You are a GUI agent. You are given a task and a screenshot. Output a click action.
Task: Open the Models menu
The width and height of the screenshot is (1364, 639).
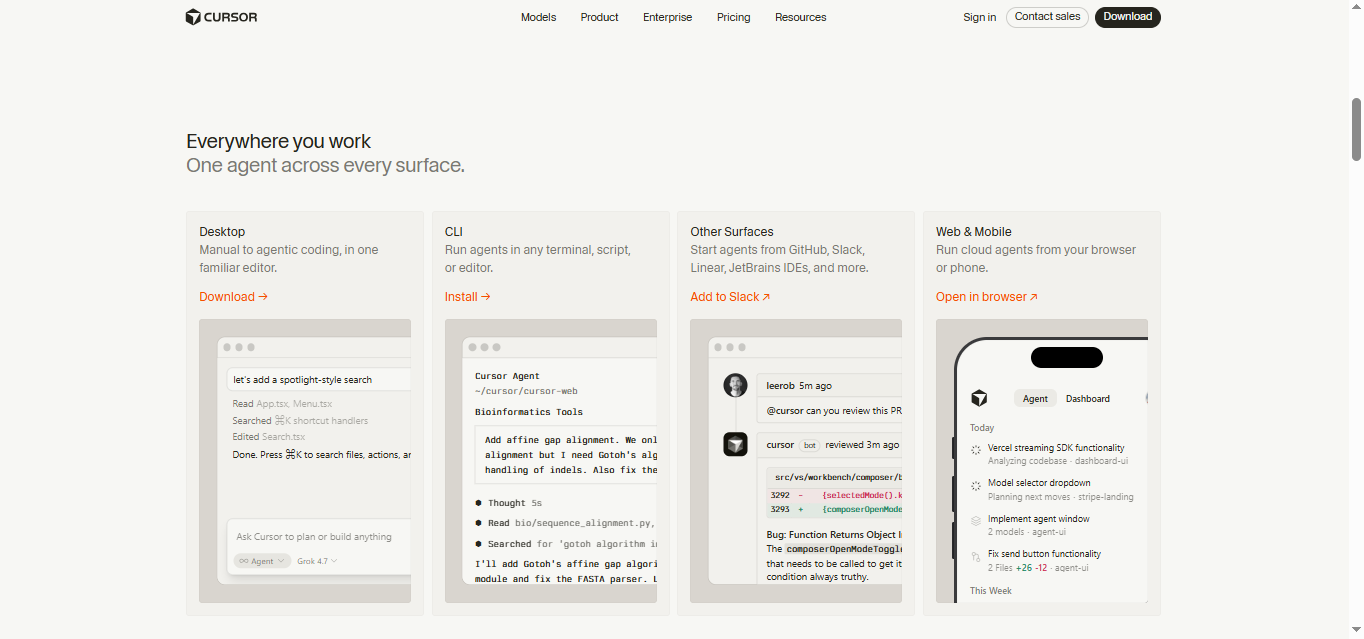click(x=538, y=17)
